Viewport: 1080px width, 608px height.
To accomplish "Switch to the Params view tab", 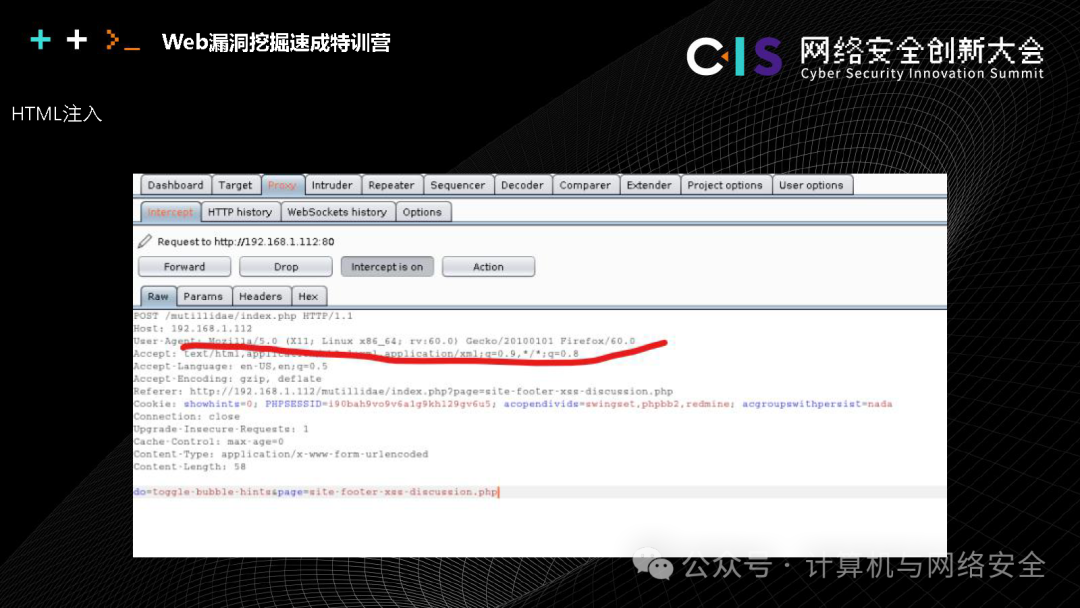I will (203, 296).
